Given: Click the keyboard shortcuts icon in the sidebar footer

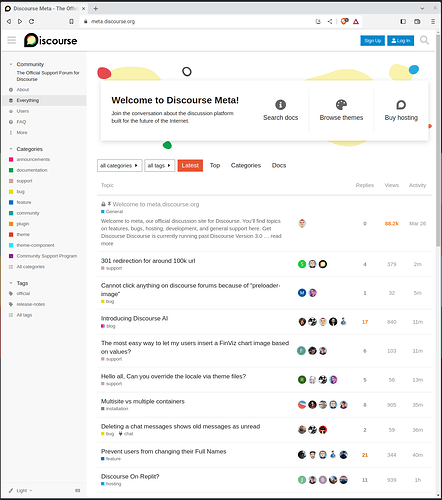Looking at the screenshot, I should [x=78, y=490].
